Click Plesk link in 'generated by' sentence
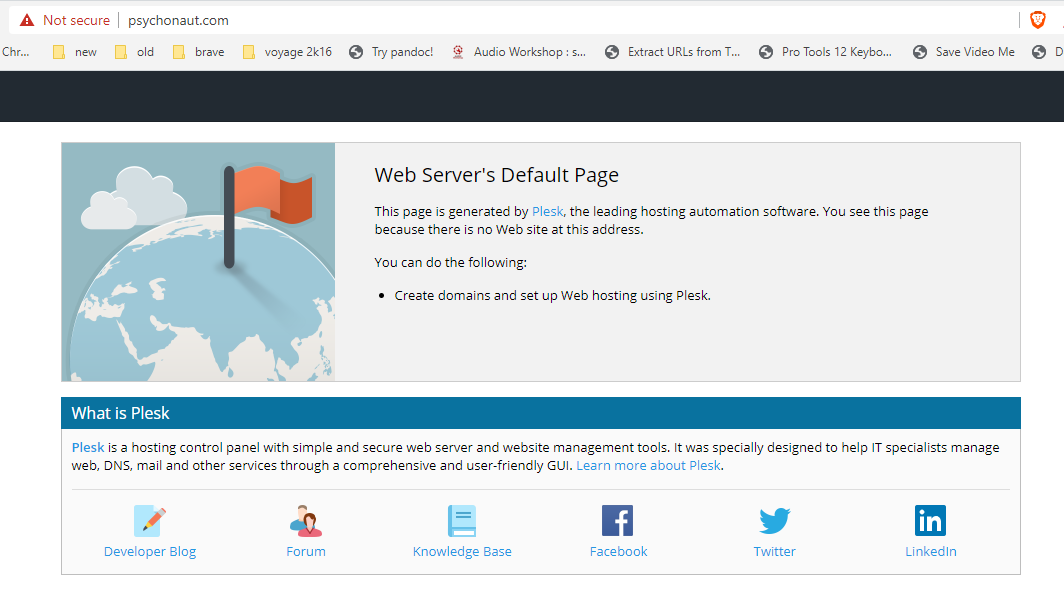 [x=548, y=212]
